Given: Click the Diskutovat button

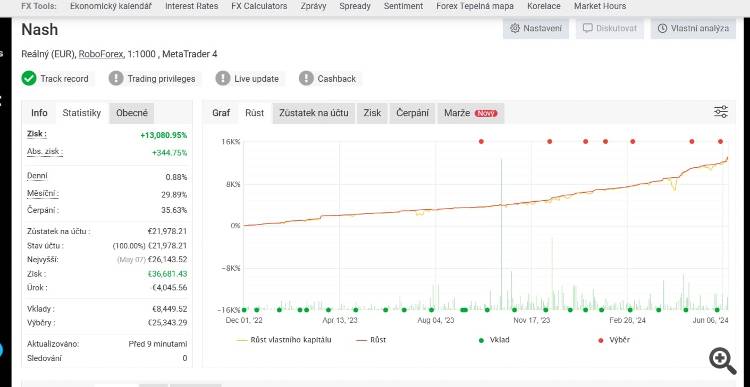Looking at the screenshot, I should point(610,28).
